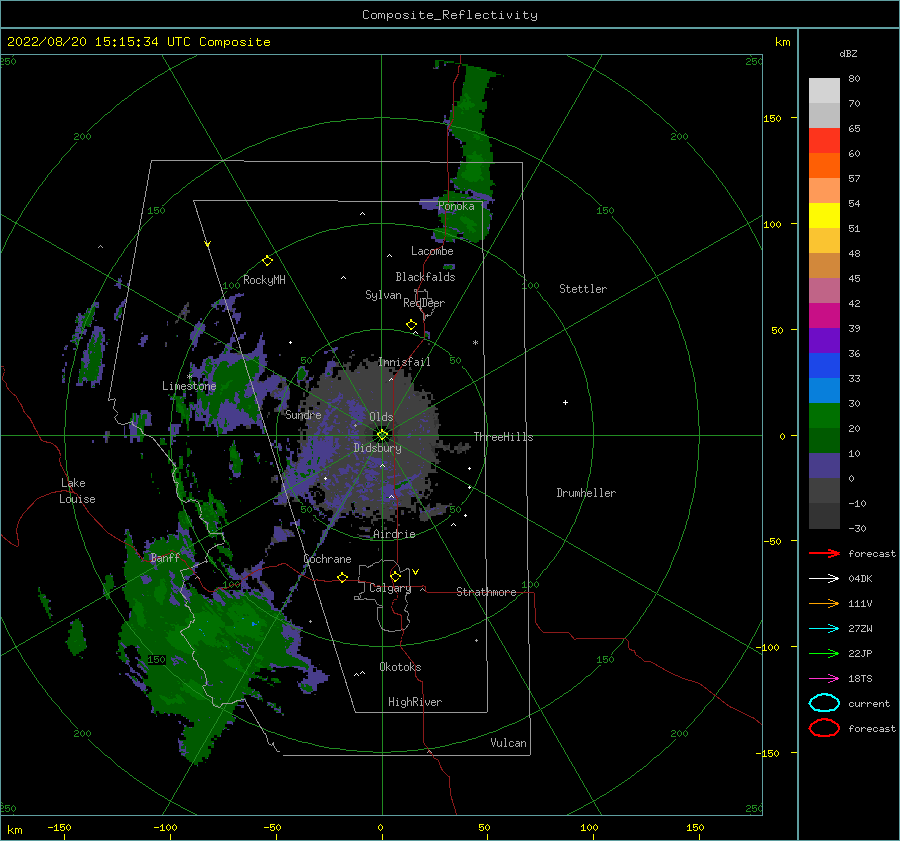Click the bright green 20-30 dBZ swatch
The height and width of the screenshot is (841, 900).
824,416
